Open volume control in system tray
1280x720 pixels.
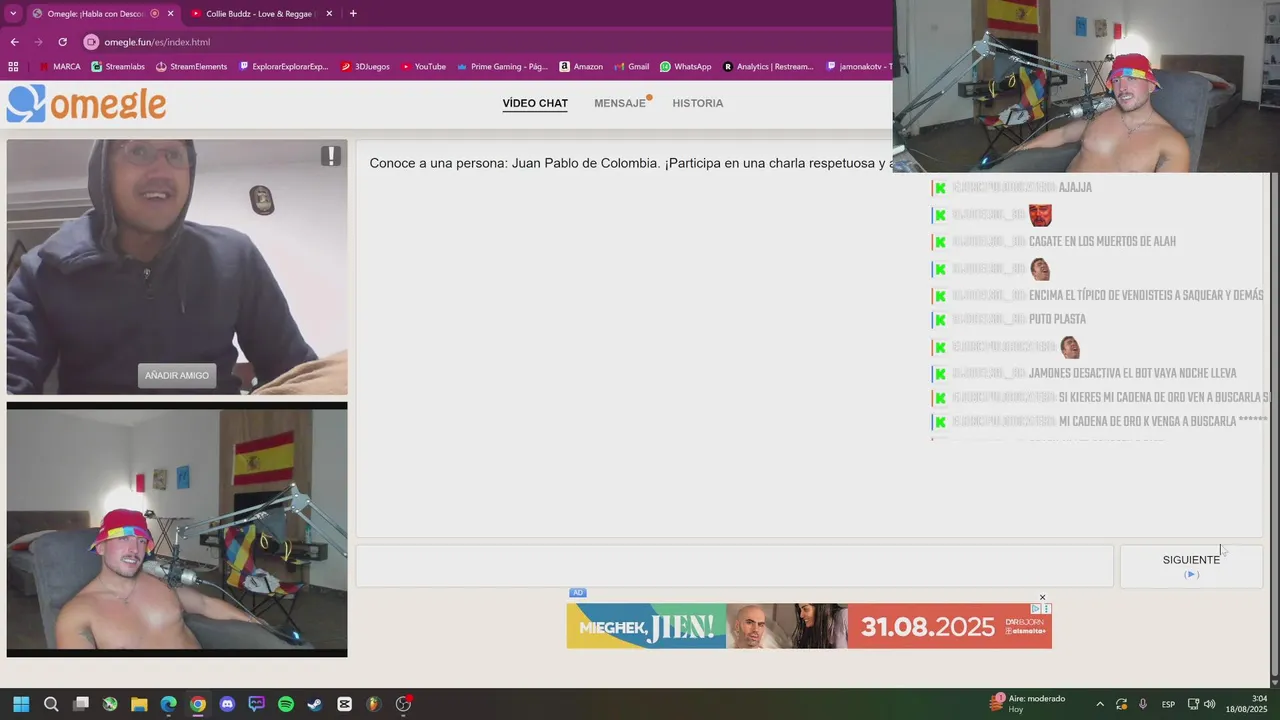pyautogui.click(x=1209, y=704)
